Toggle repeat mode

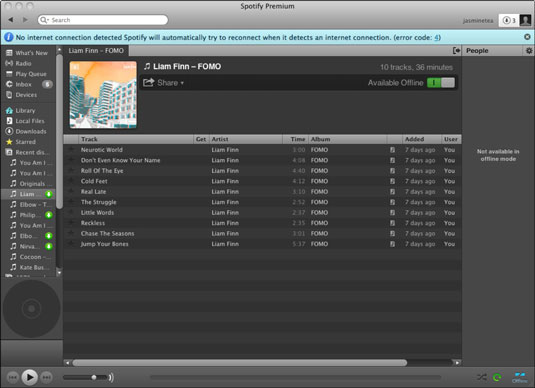tap(497, 377)
